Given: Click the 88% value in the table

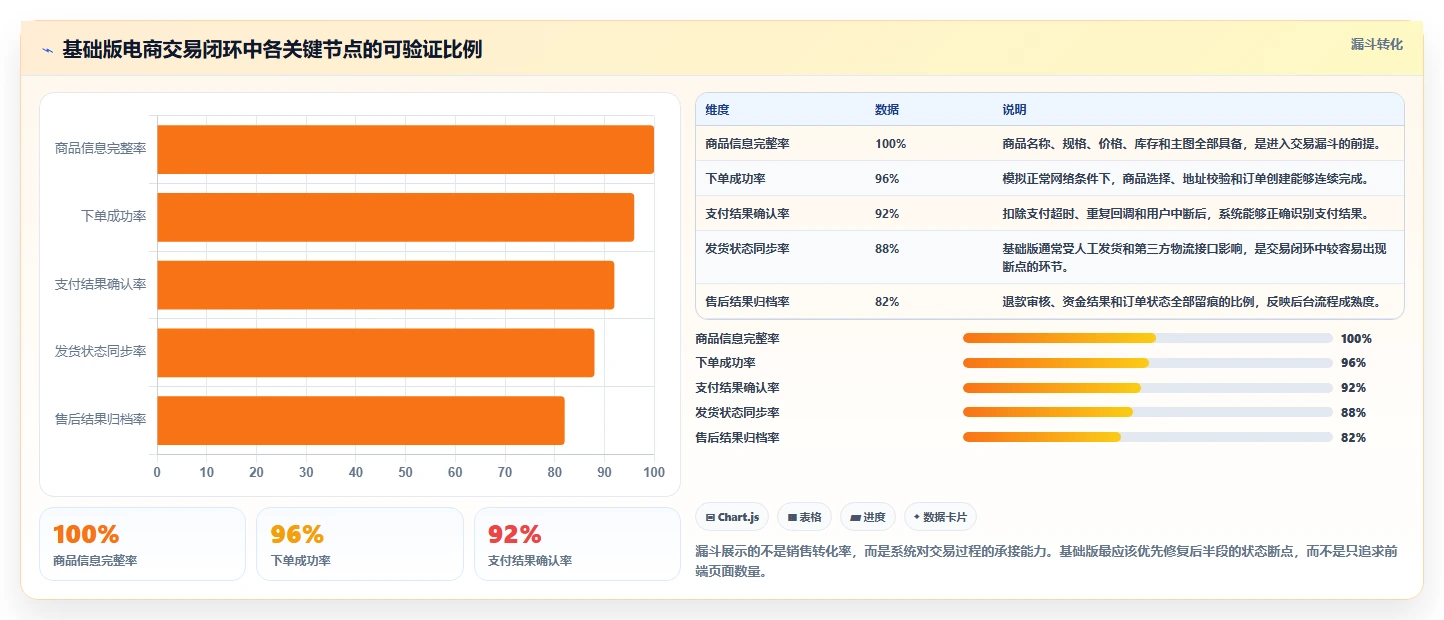Looking at the screenshot, I should [x=887, y=249].
